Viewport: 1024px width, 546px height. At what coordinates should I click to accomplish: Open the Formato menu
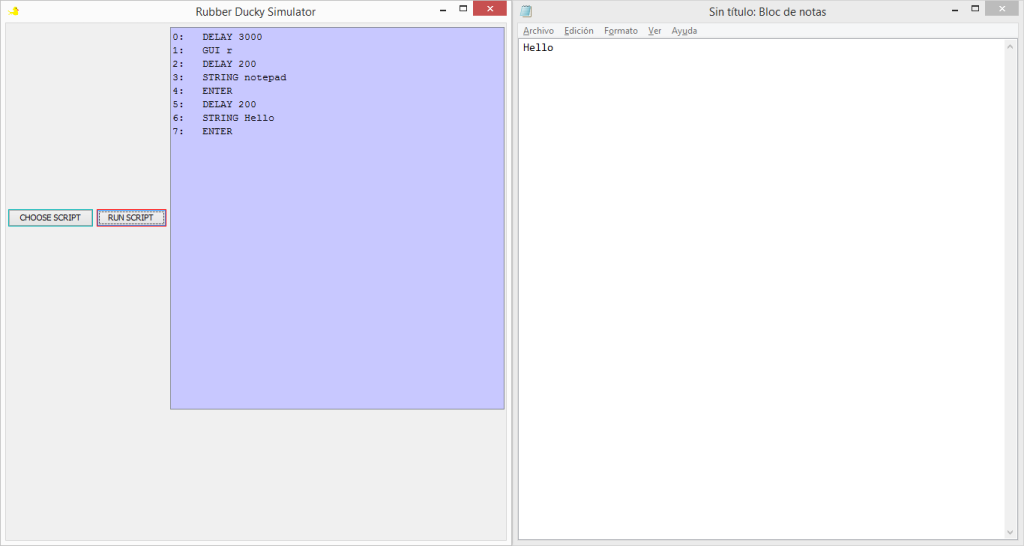[620, 31]
